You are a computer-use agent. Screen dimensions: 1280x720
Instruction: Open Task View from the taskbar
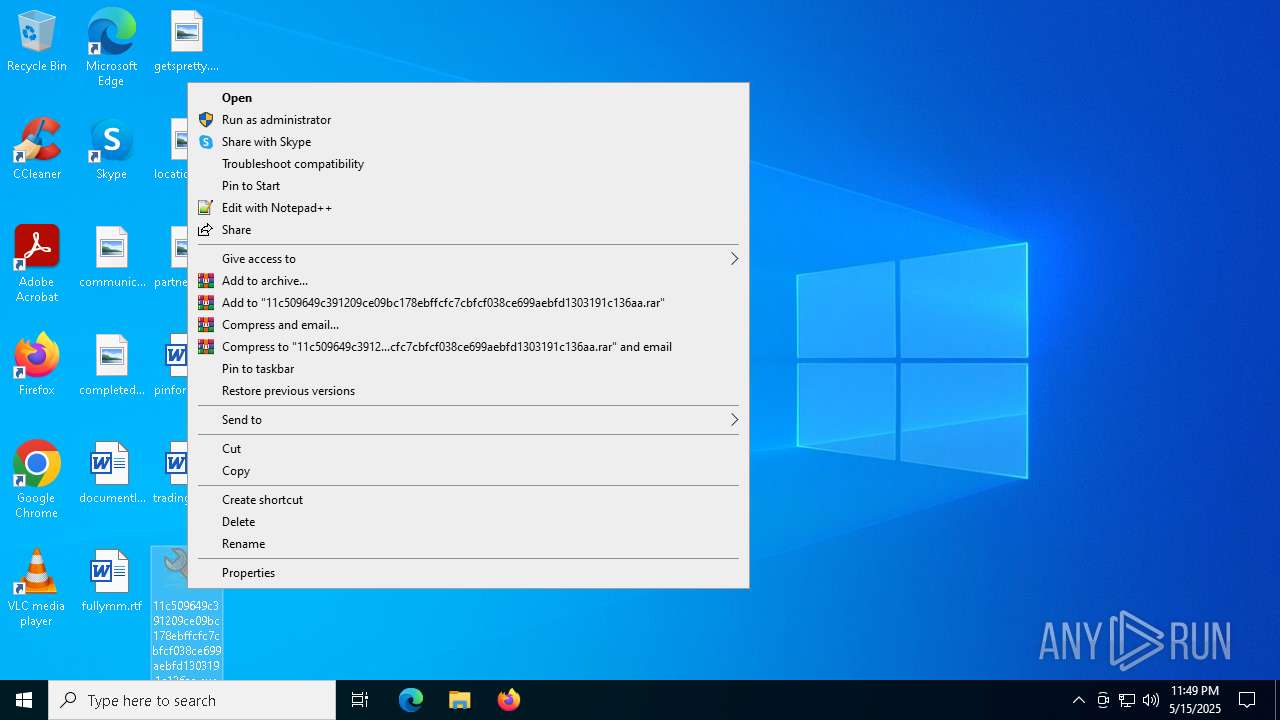(360, 700)
